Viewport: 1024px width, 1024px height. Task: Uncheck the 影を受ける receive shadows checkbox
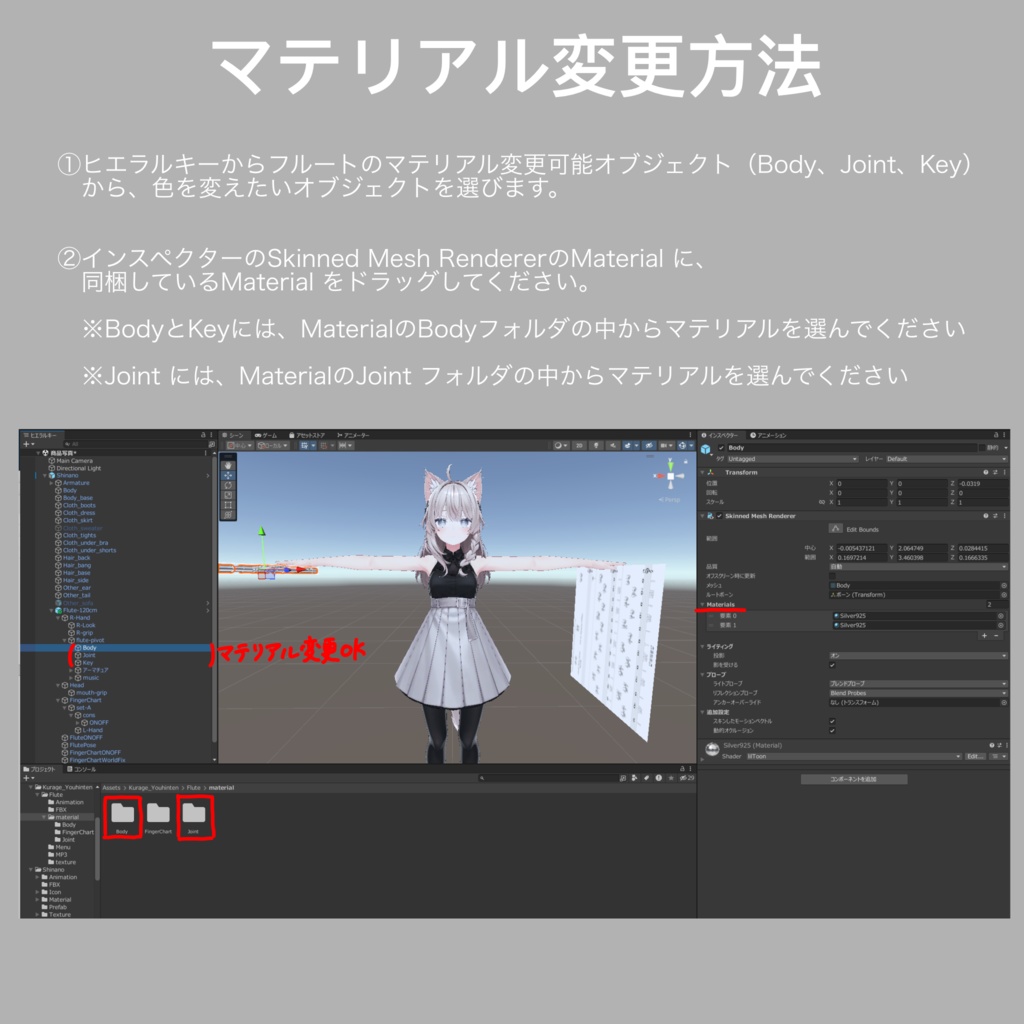point(832,664)
